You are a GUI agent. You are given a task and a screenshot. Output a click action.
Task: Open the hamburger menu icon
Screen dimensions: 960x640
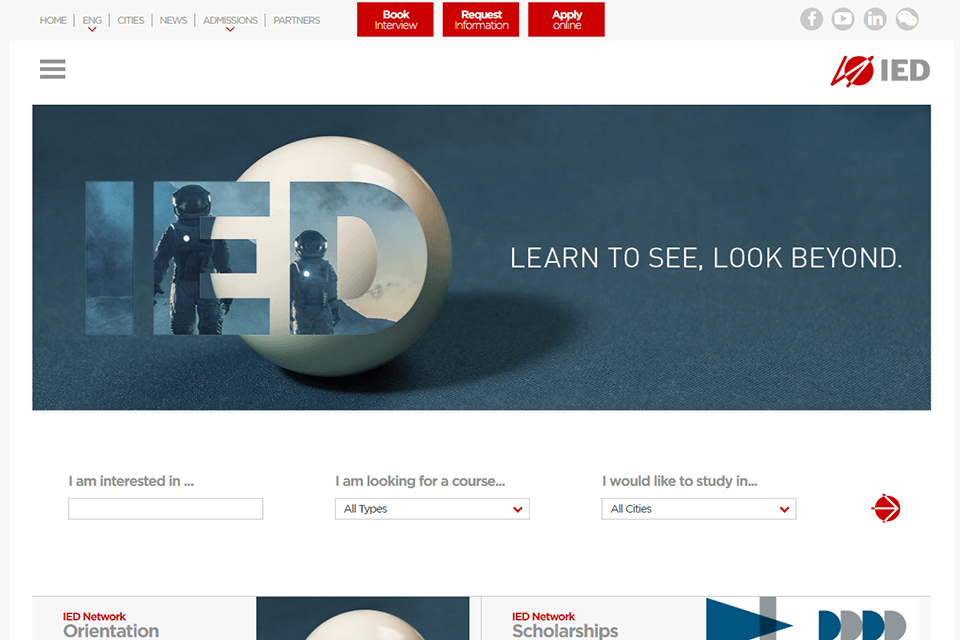[53, 69]
